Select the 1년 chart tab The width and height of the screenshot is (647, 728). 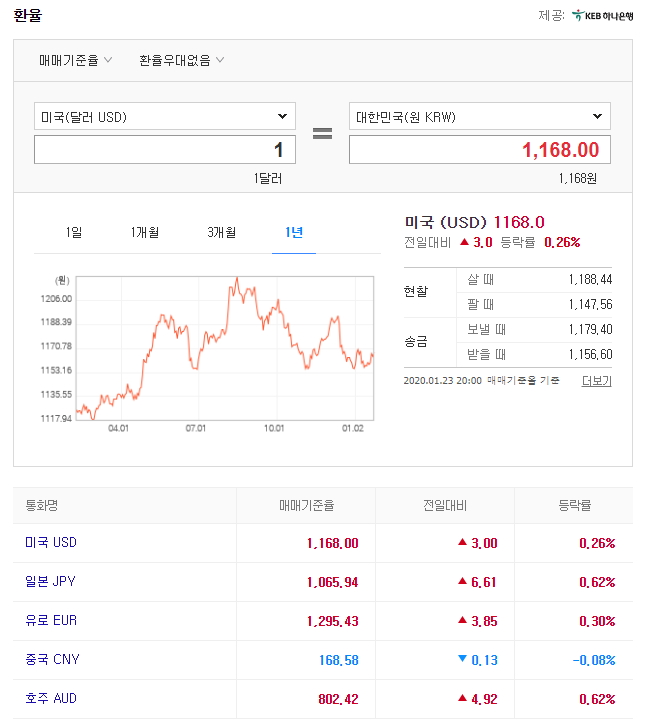pos(294,232)
